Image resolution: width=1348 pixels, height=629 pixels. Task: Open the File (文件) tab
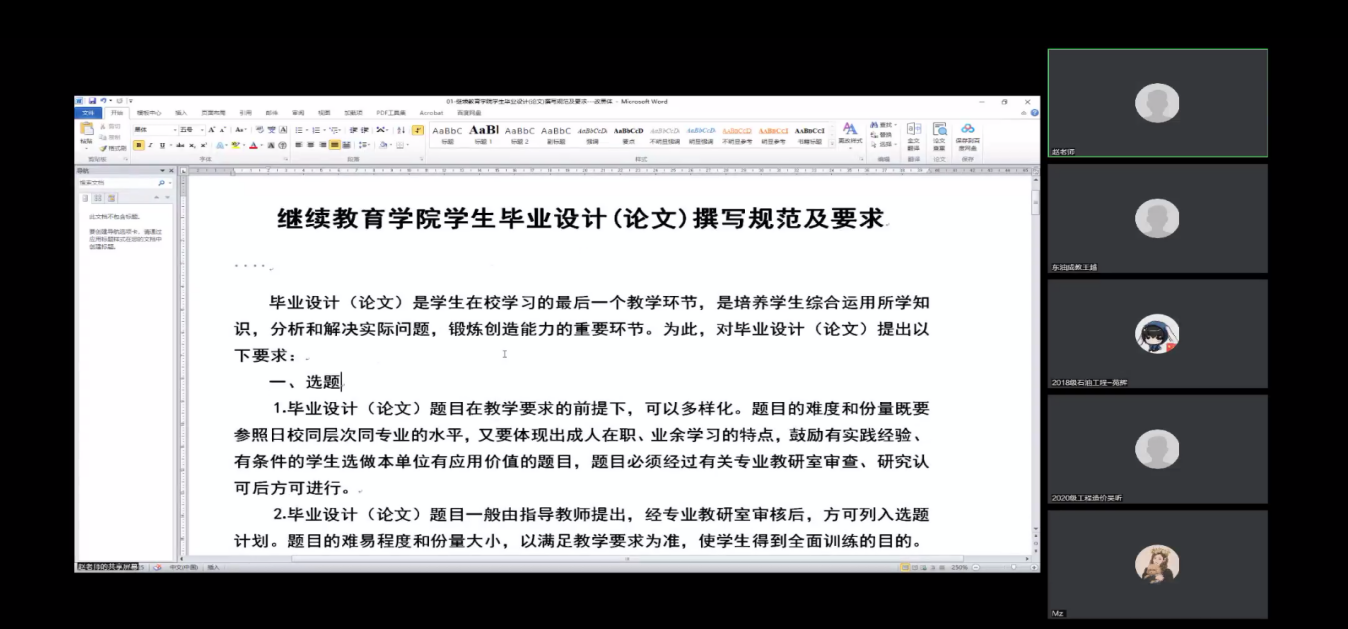tap(89, 113)
